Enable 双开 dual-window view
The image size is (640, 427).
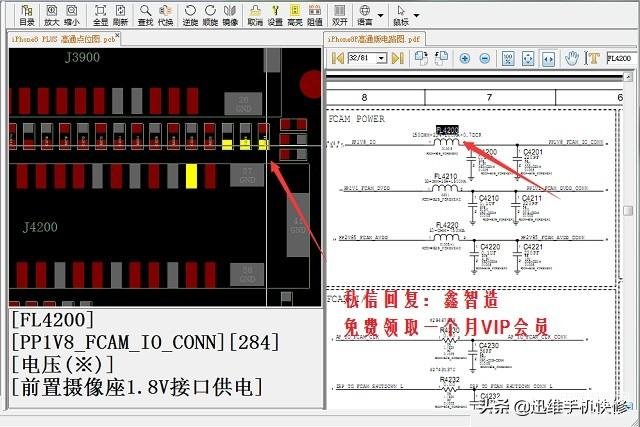click(x=340, y=16)
